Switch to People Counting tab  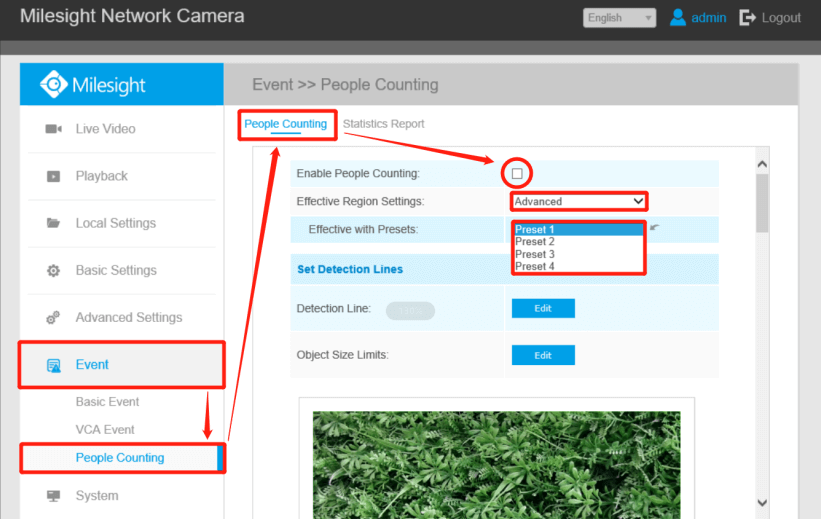pos(285,124)
